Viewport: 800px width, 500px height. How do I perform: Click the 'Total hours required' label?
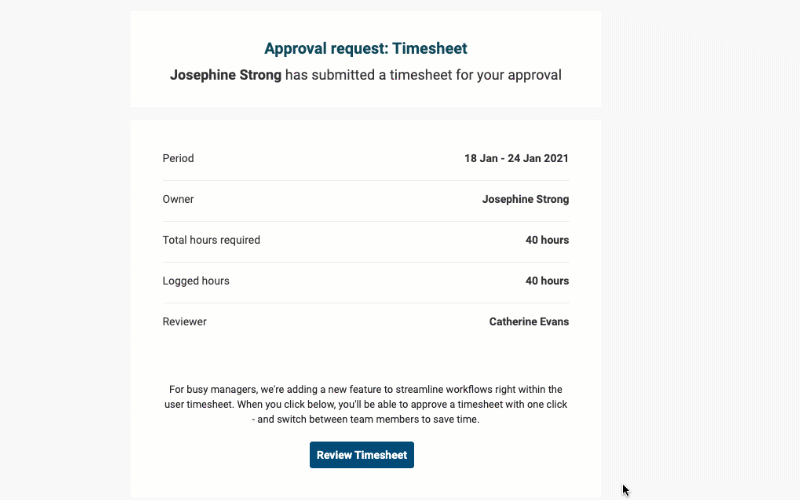click(211, 240)
